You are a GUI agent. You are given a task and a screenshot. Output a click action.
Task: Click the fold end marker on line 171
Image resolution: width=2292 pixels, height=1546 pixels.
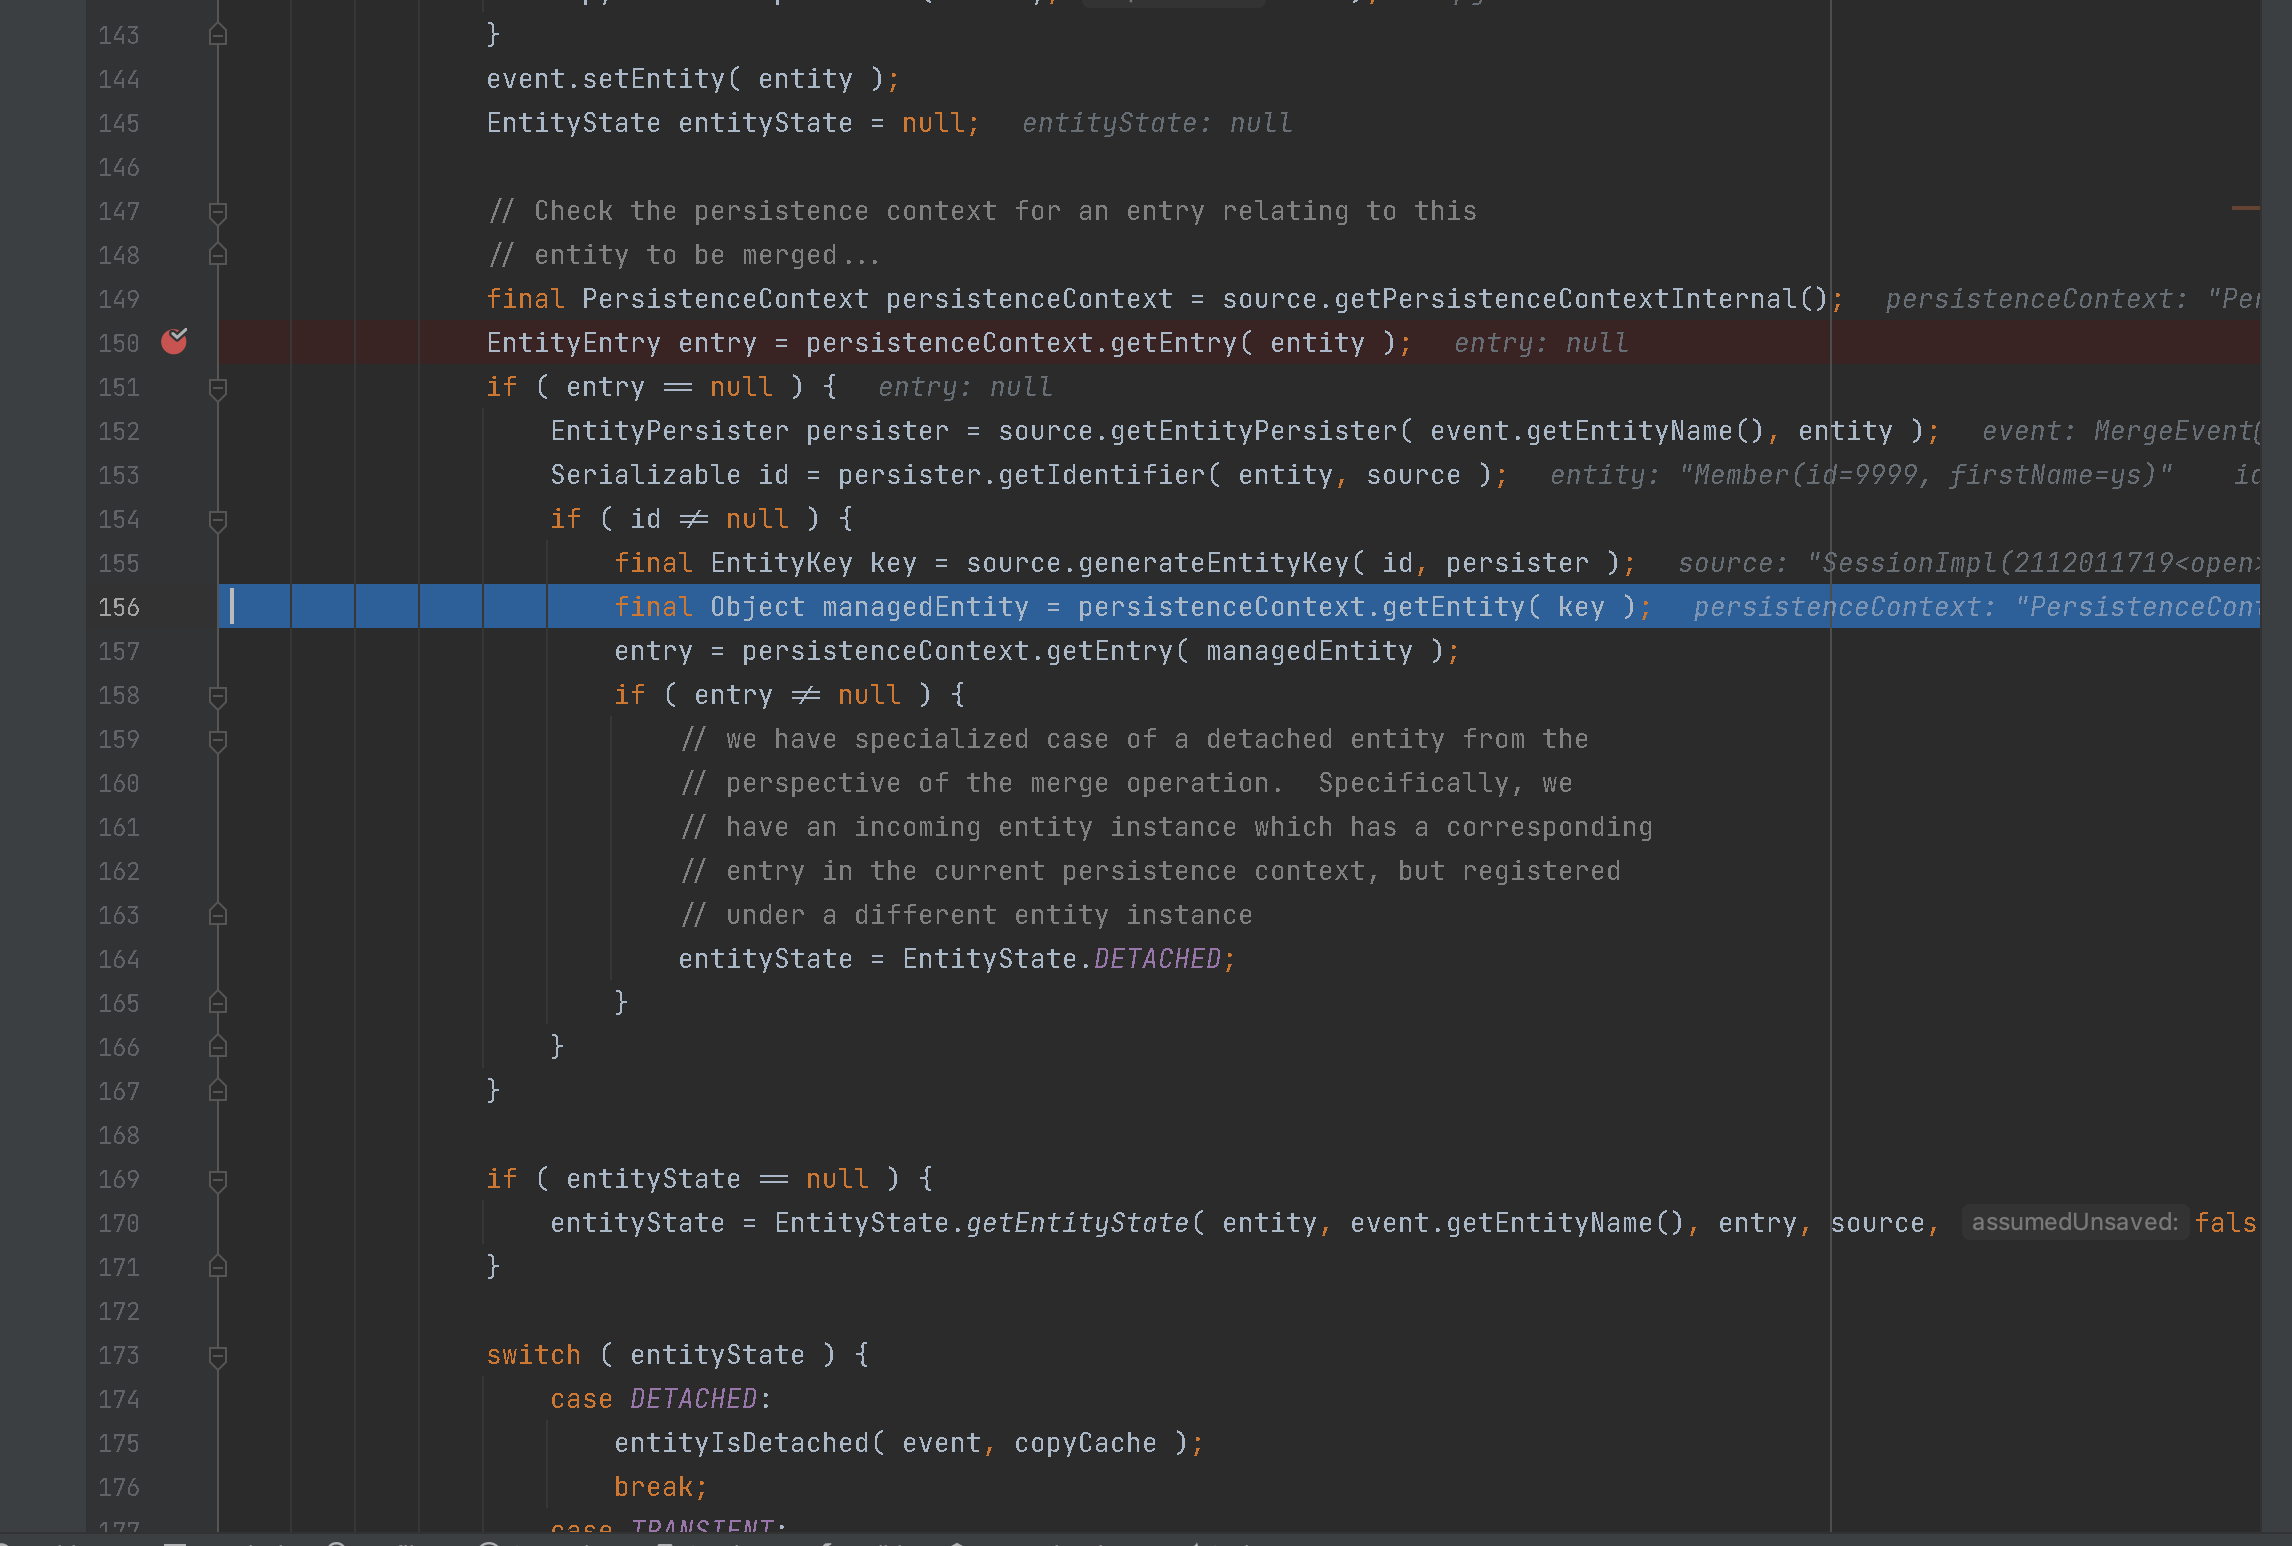point(217,1267)
